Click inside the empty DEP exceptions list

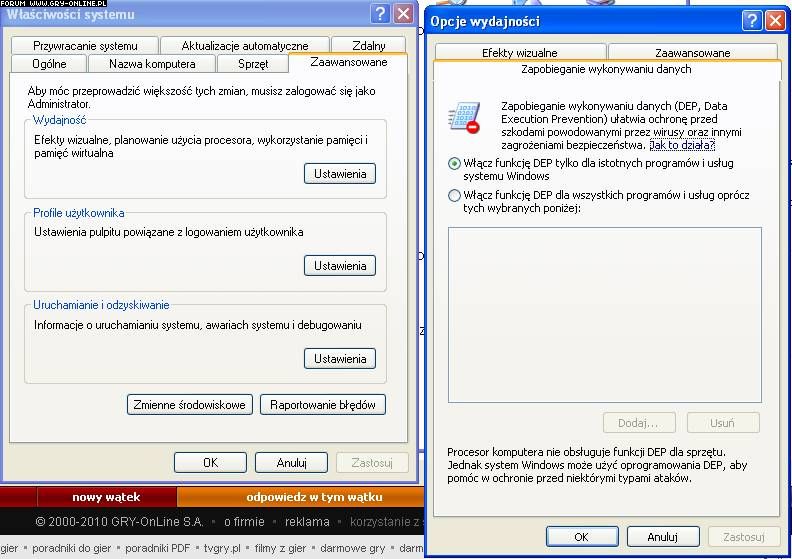pyautogui.click(x=604, y=314)
